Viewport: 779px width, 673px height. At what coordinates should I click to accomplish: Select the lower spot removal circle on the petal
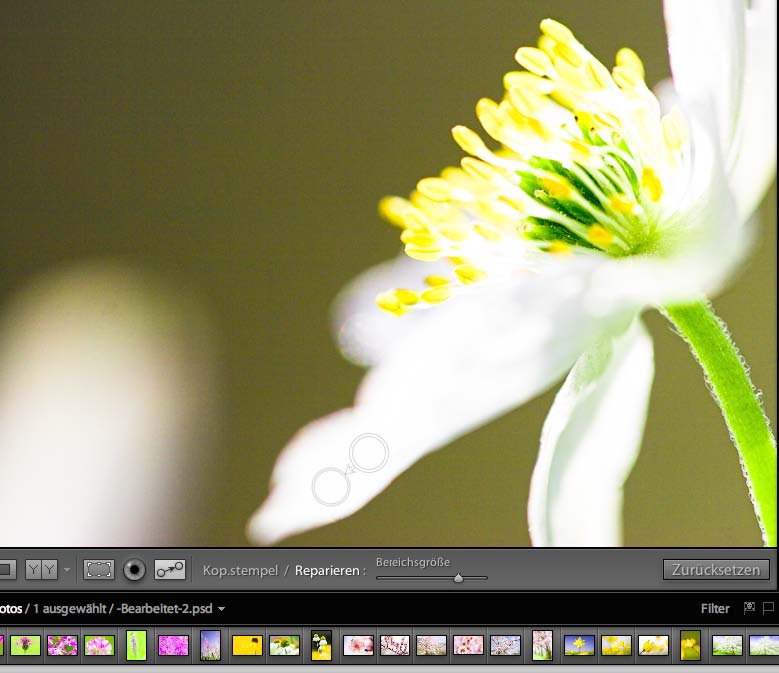[x=331, y=487]
